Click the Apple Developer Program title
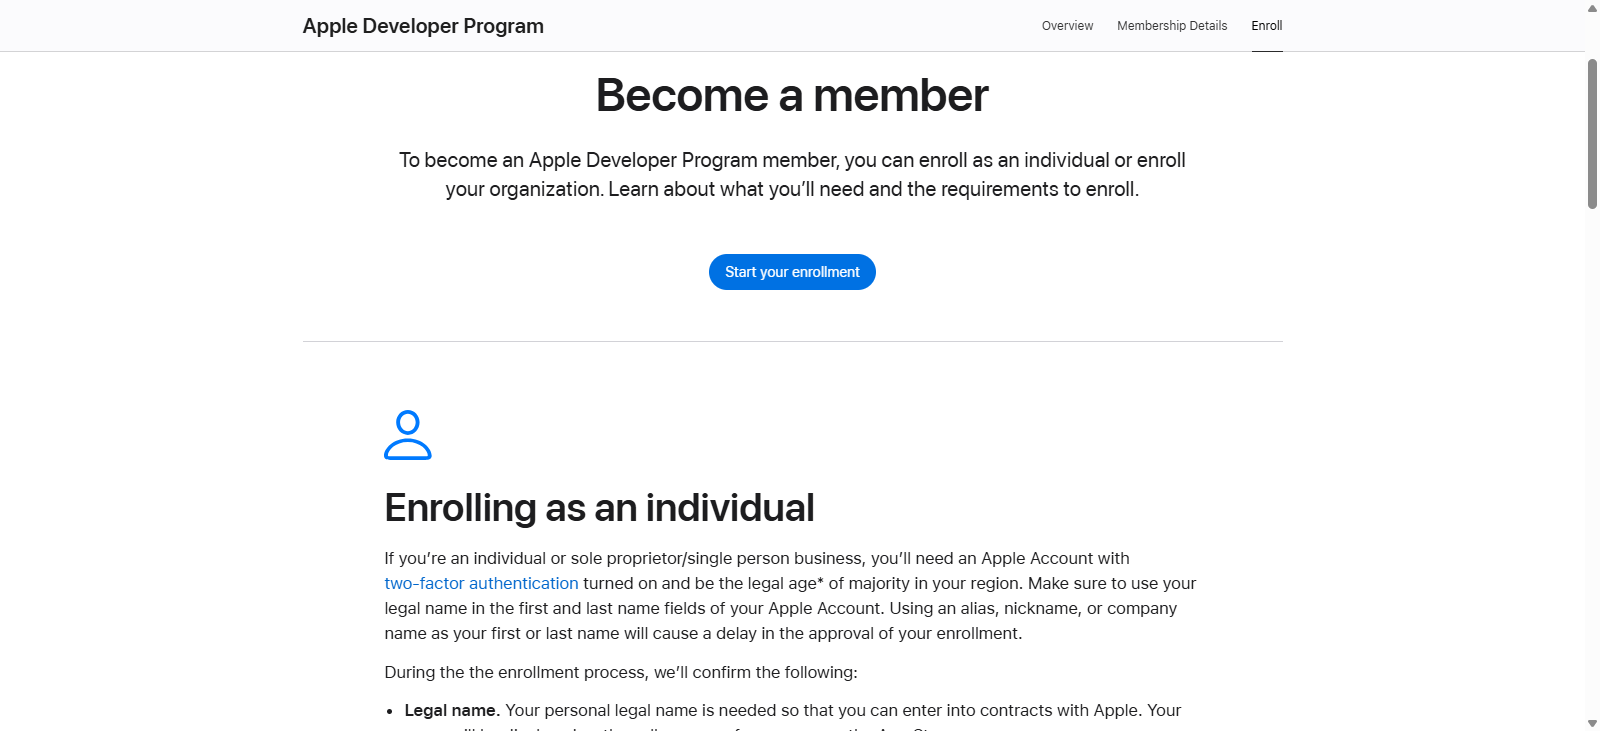The height and width of the screenshot is (731, 1600). click(x=423, y=26)
